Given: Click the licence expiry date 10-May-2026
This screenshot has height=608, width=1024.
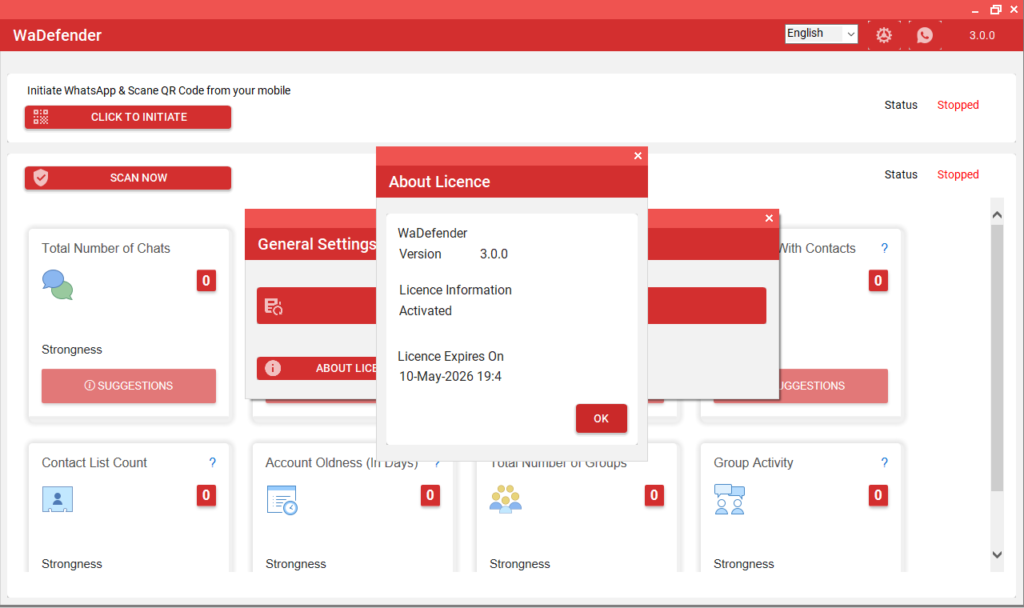Looking at the screenshot, I should (451, 376).
